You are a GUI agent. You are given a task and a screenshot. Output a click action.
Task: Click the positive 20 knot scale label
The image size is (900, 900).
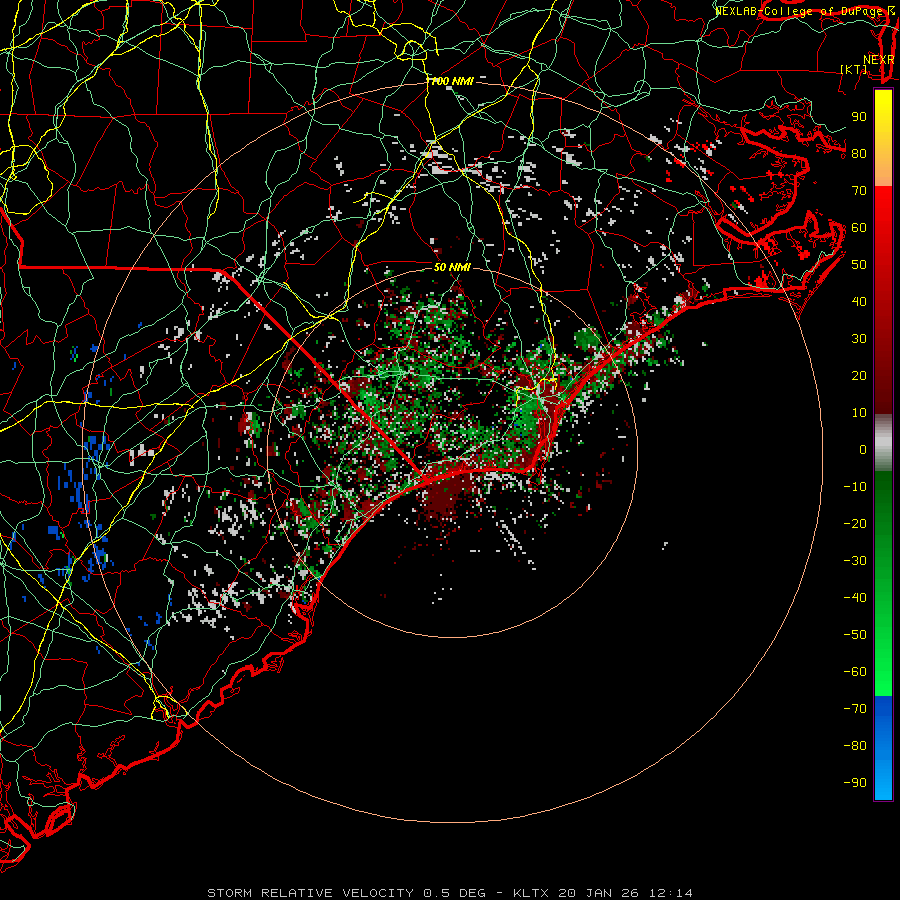tap(859, 376)
